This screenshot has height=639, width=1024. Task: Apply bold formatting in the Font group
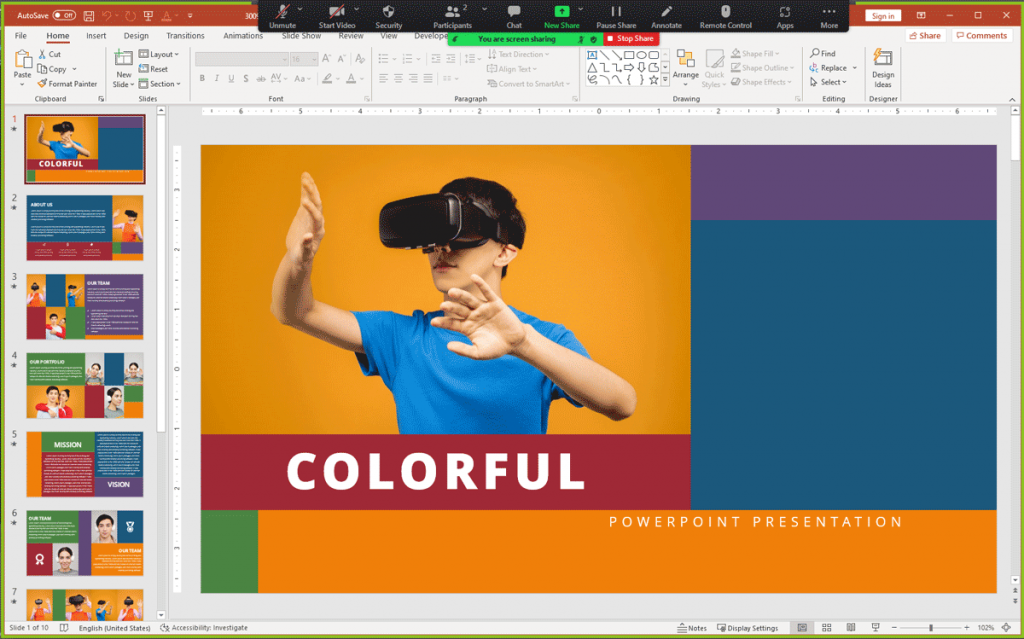202,78
